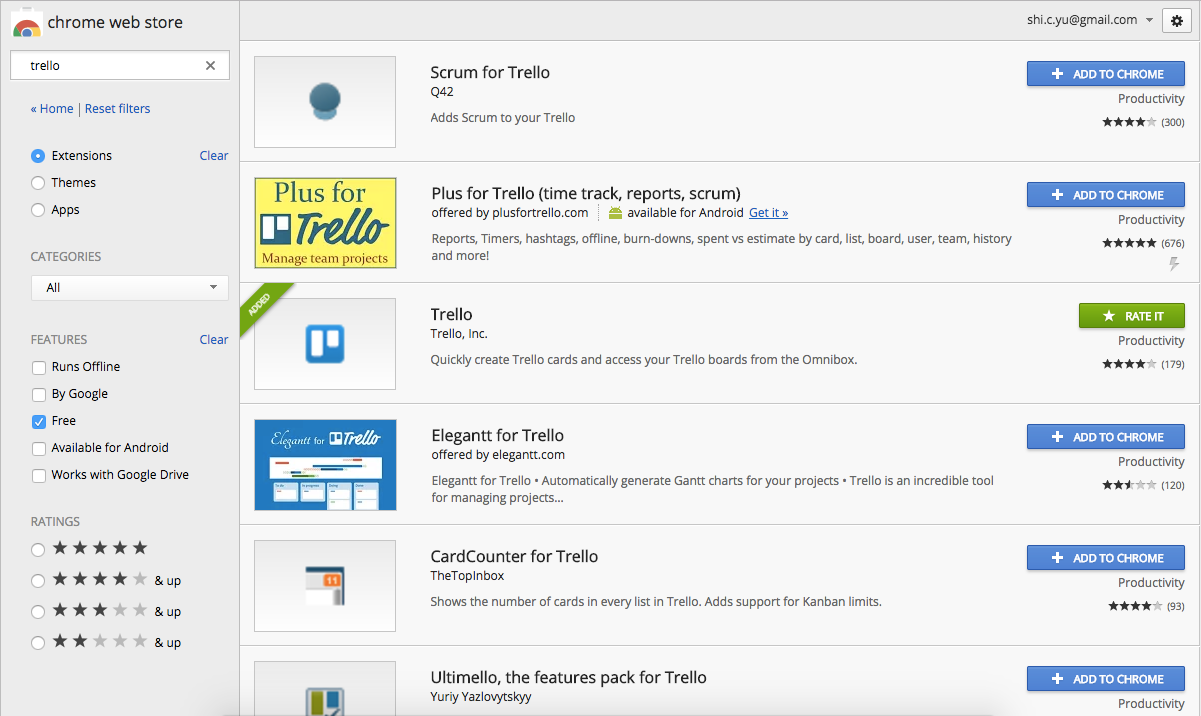Open the CardCounter for Trello calendar icon
Screen dimensions: 1201x716
[325, 586]
